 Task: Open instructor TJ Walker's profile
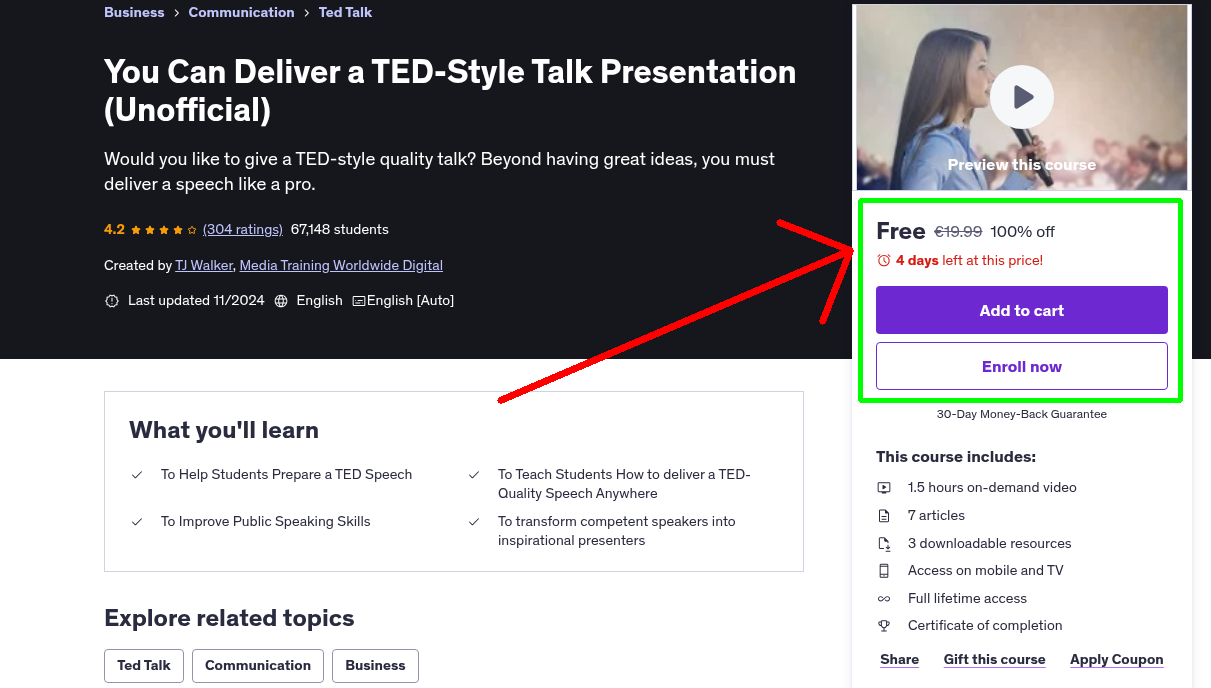pos(205,265)
